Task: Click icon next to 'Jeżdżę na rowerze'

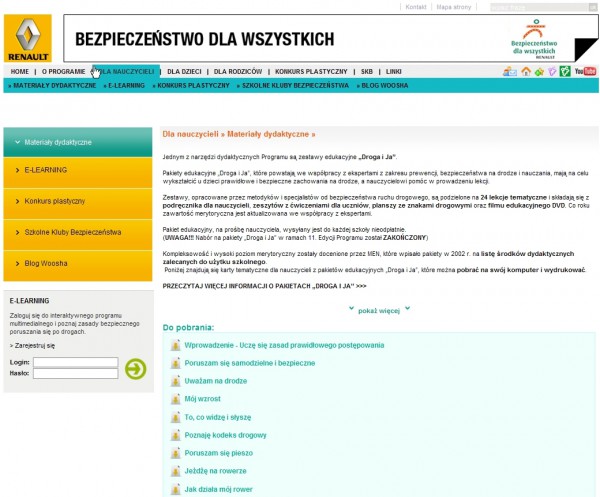Action: 176,471
